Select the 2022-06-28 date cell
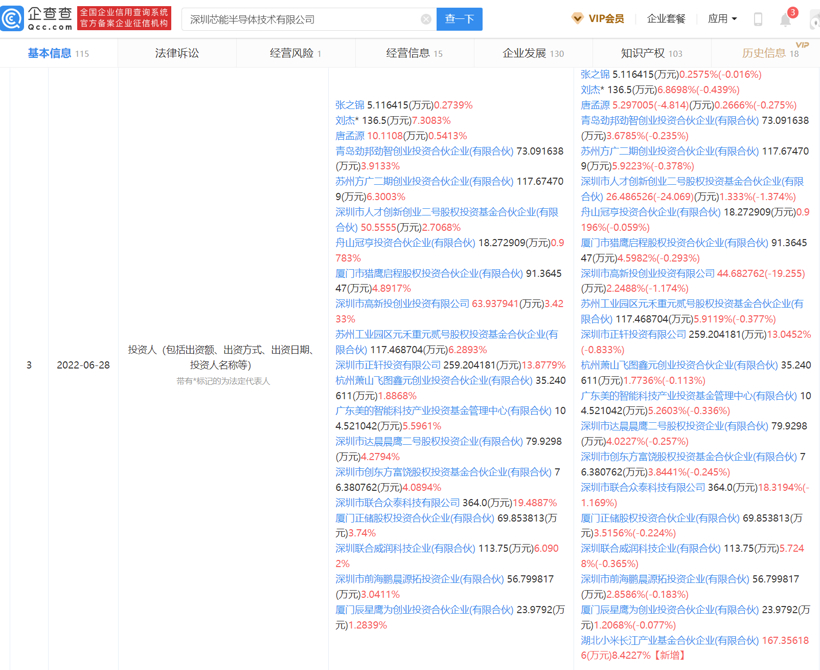 click(83, 365)
